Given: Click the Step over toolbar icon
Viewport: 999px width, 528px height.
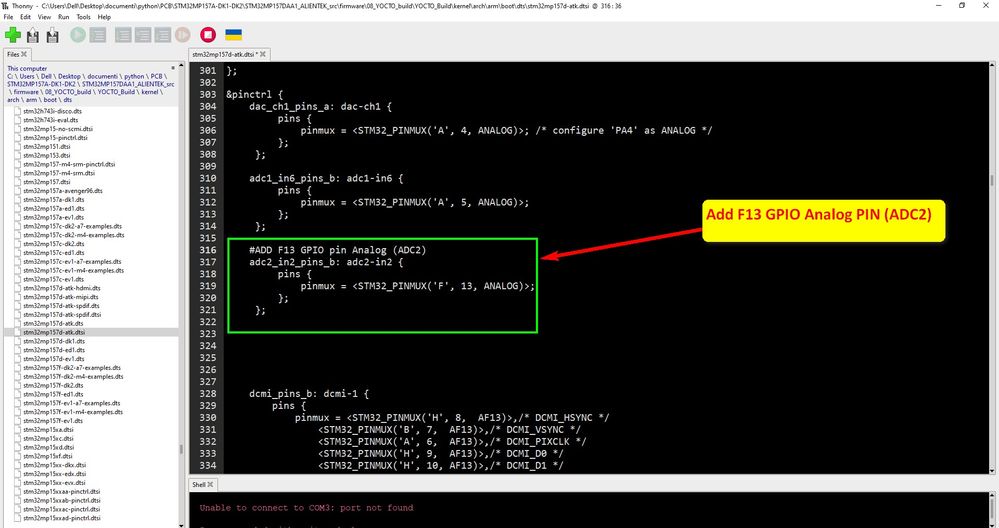Looking at the screenshot, I should coord(123,34).
